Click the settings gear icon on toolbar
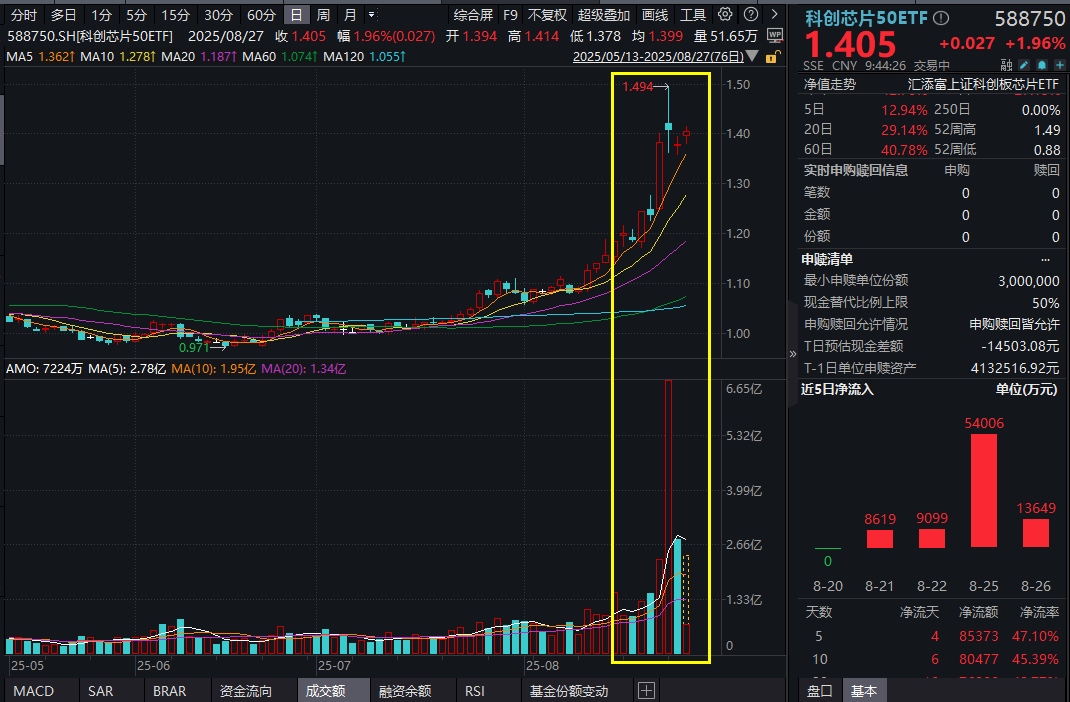 coord(723,14)
